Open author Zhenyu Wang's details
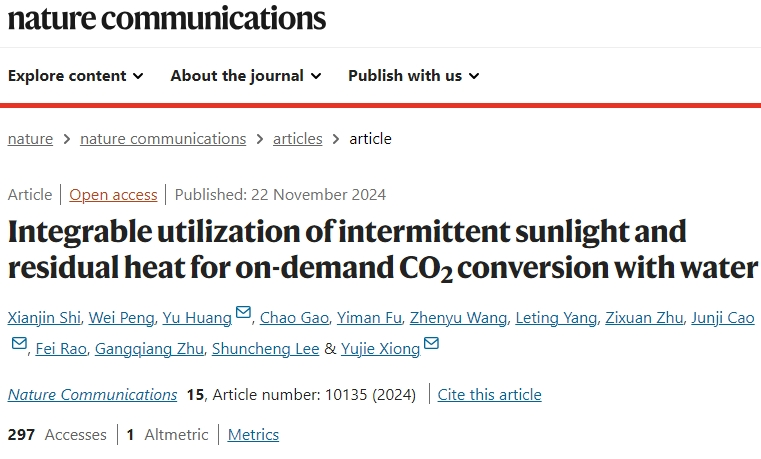The image size is (761, 459). pyautogui.click(x=458, y=318)
